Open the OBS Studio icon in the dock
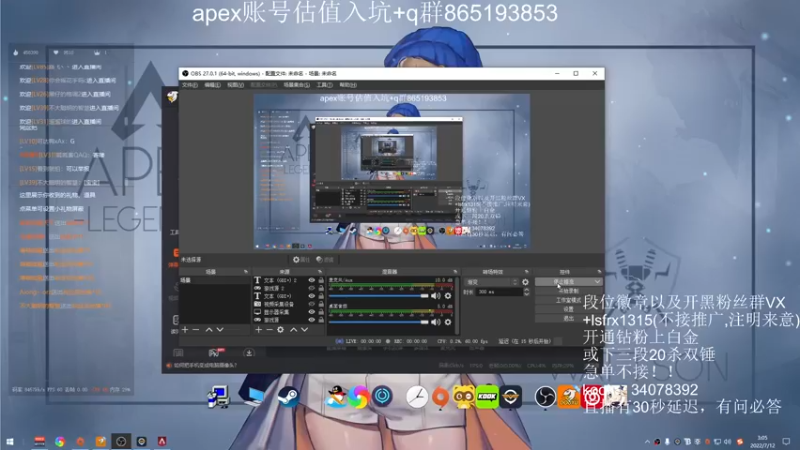Screen dimensions: 800x450 coord(545,396)
